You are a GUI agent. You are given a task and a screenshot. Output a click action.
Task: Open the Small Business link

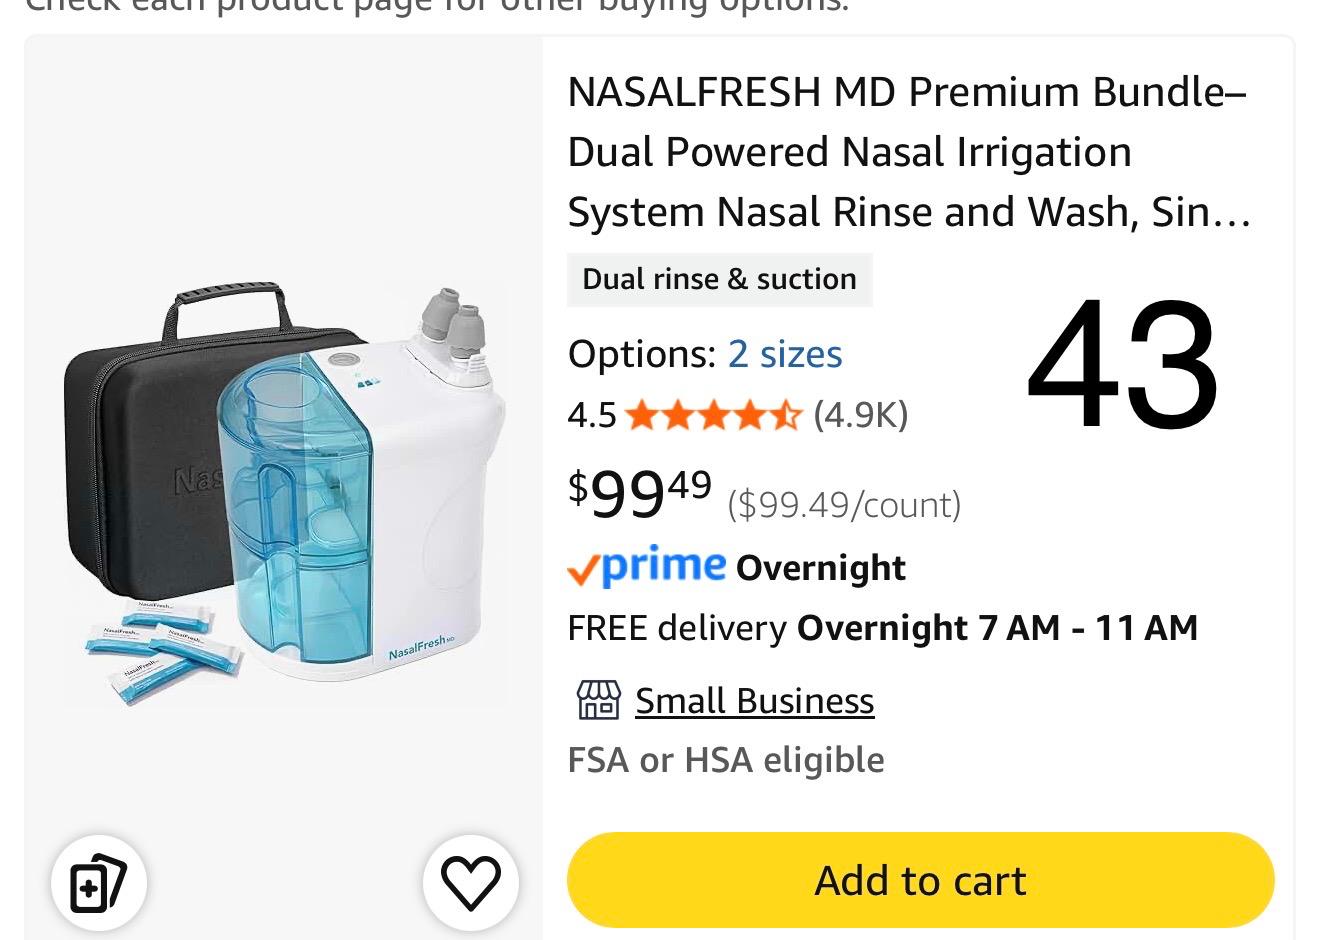(754, 701)
